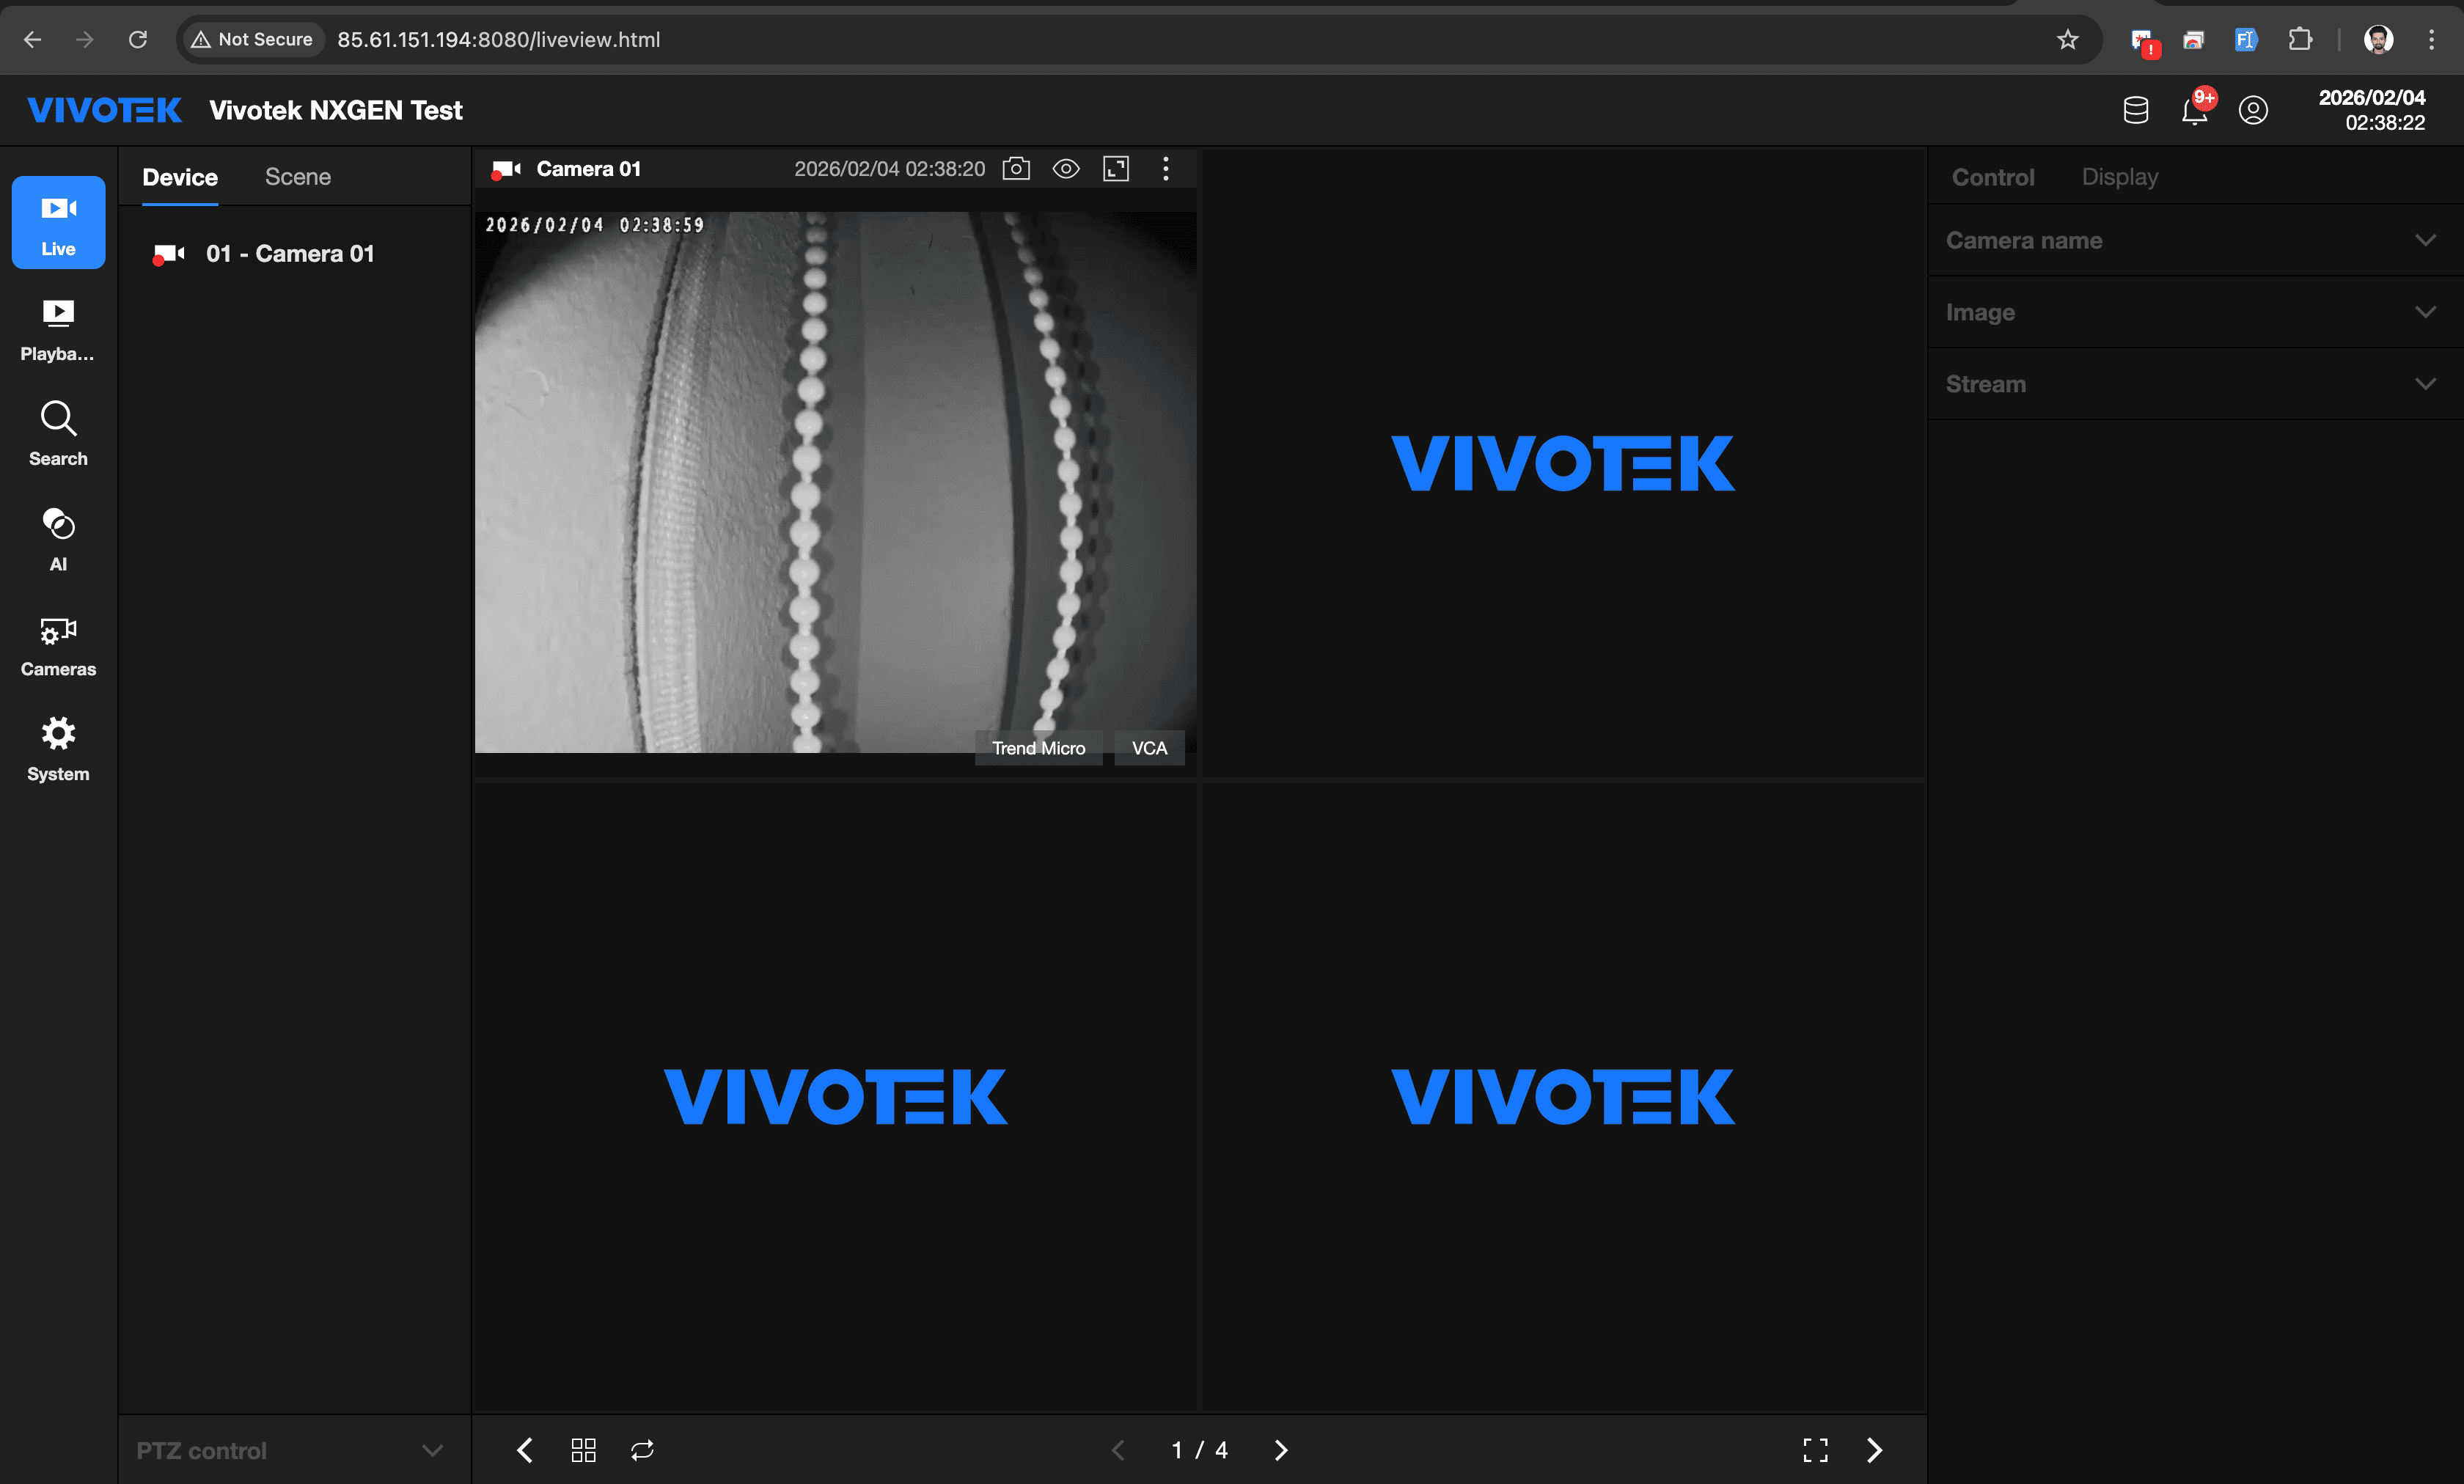This screenshot has width=2464, height=1484.
Task: Select 01 - Camera 01 in device list
Action: (x=289, y=254)
